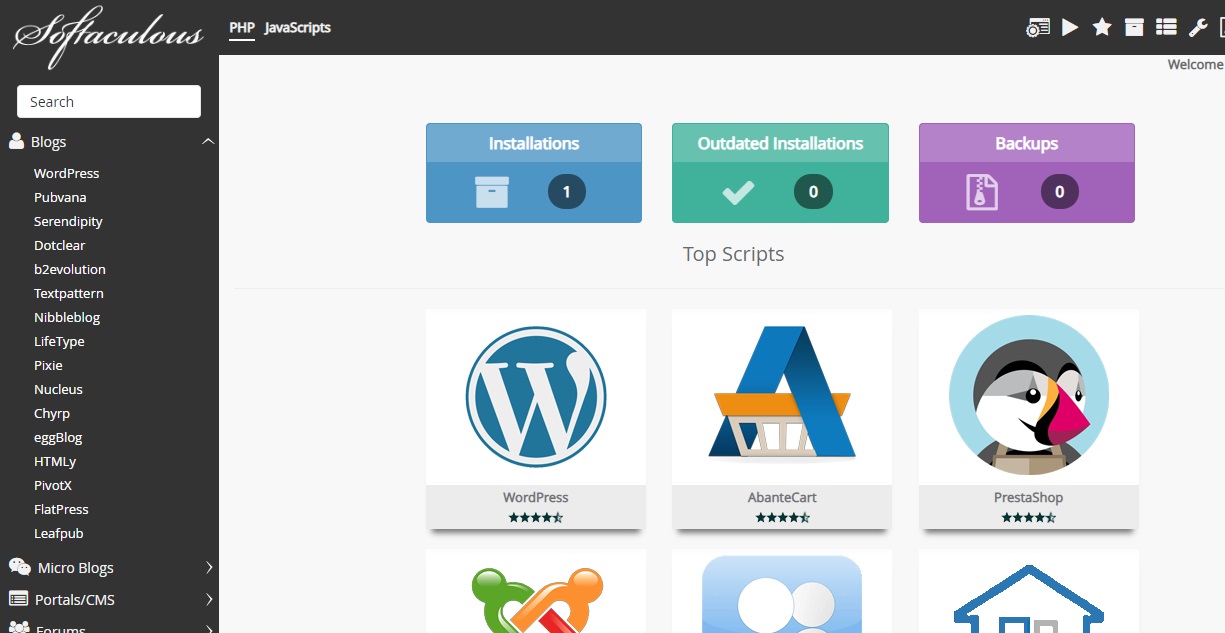Select WordPress in the Blogs sidebar list
Screen dimensions: 1225x633
(66, 173)
